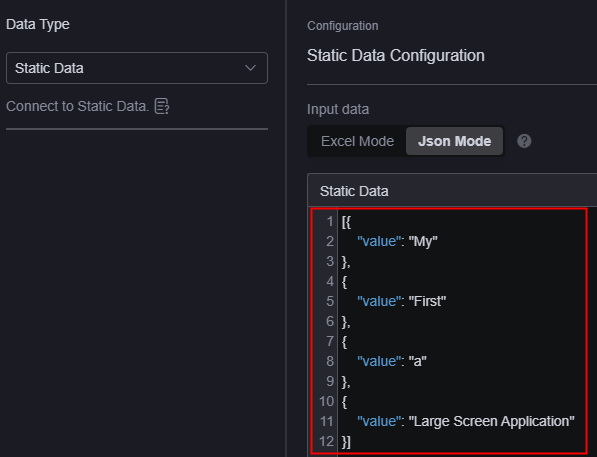Select Static Data in Data Type combo box
Image resolution: width=597 pixels, height=457 pixels.
137,68
